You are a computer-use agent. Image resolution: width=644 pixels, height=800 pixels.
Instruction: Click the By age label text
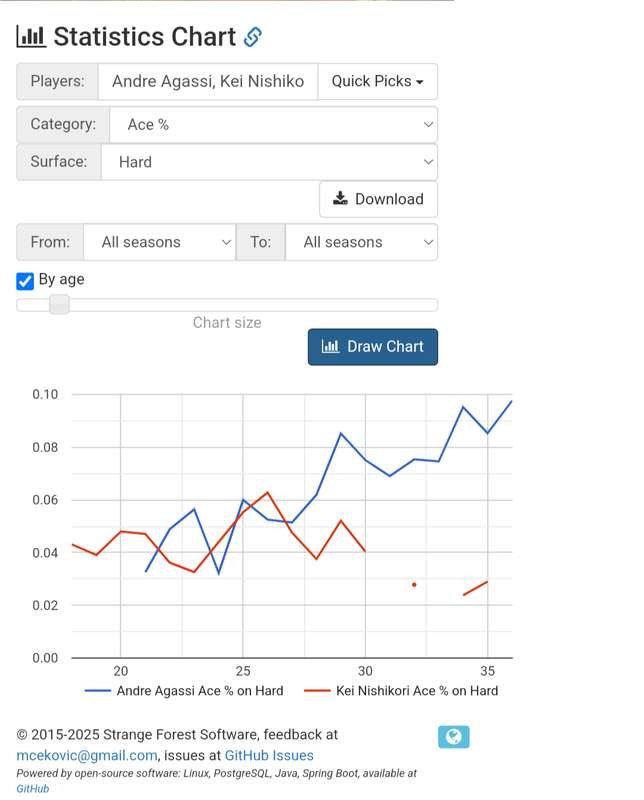point(62,280)
